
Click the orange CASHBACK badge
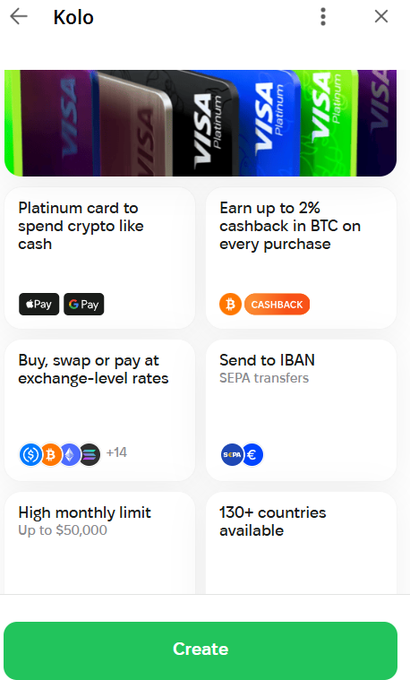[x=277, y=304]
